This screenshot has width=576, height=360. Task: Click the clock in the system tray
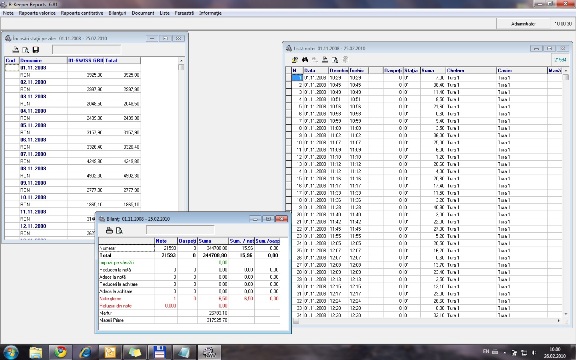point(555,353)
